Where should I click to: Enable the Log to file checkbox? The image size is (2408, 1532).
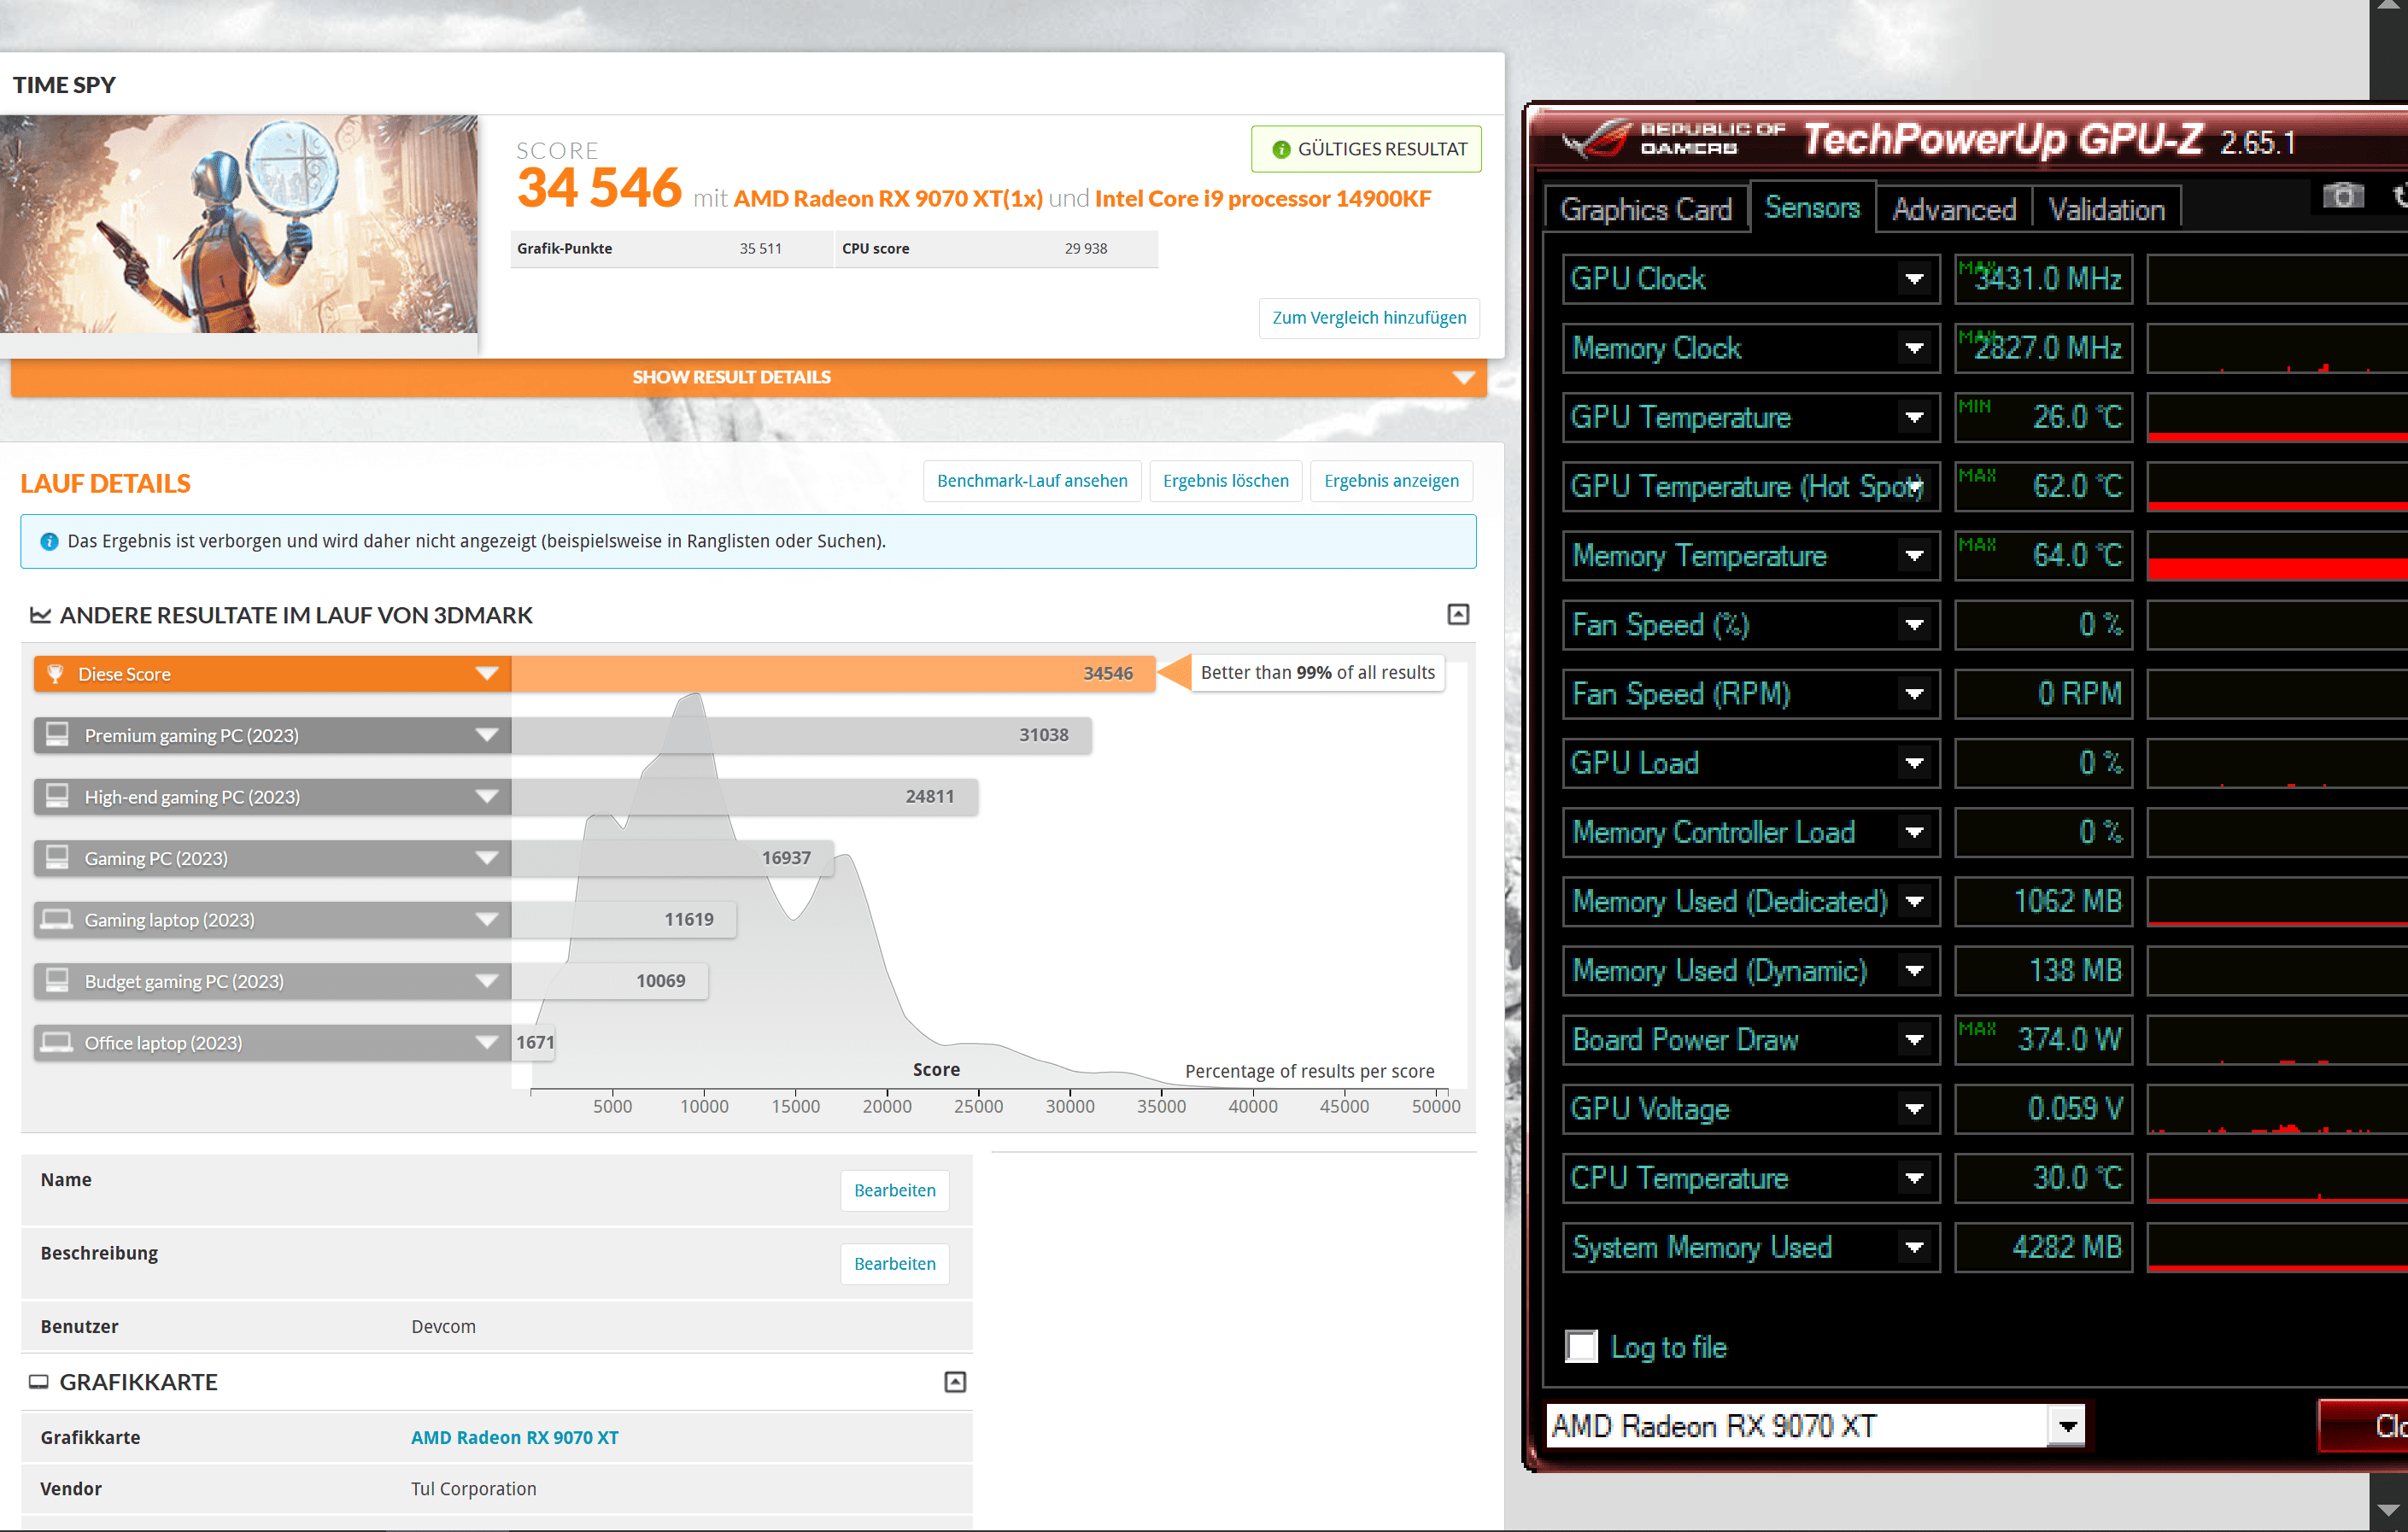tap(1581, 1347)
